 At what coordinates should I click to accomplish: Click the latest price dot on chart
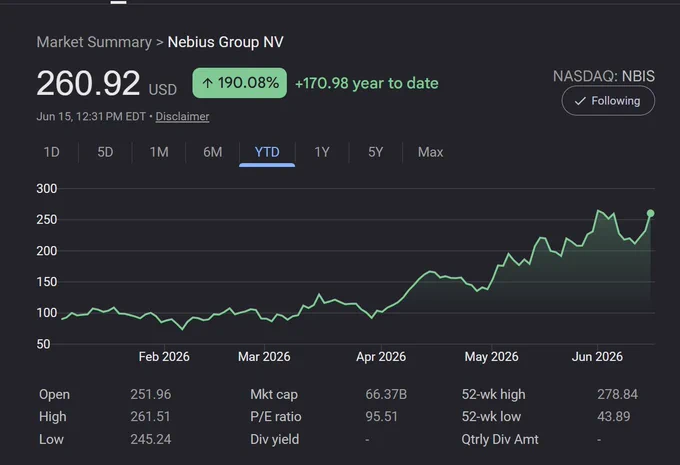[x=651, y=213]
